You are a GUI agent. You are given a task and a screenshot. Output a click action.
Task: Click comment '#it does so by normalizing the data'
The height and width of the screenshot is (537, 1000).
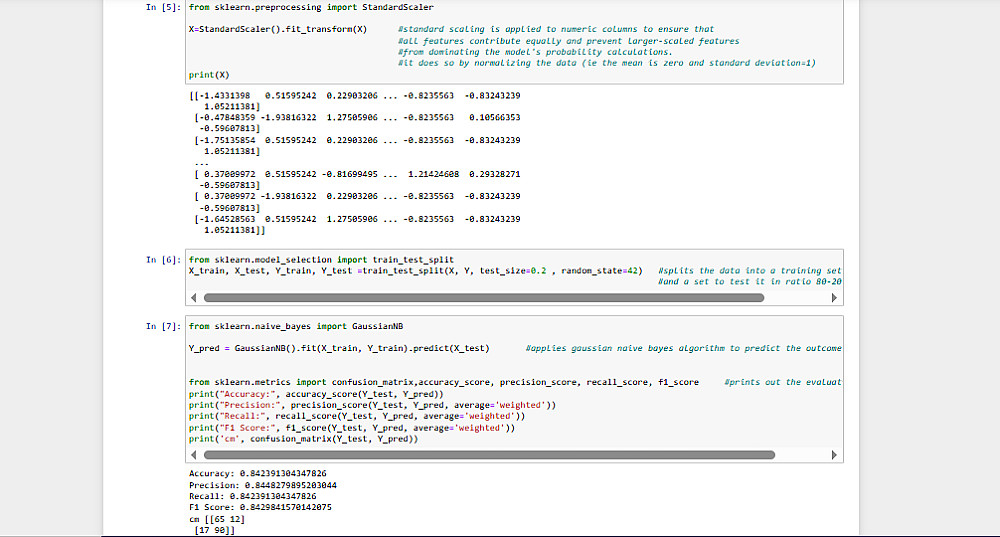[607, 63]
